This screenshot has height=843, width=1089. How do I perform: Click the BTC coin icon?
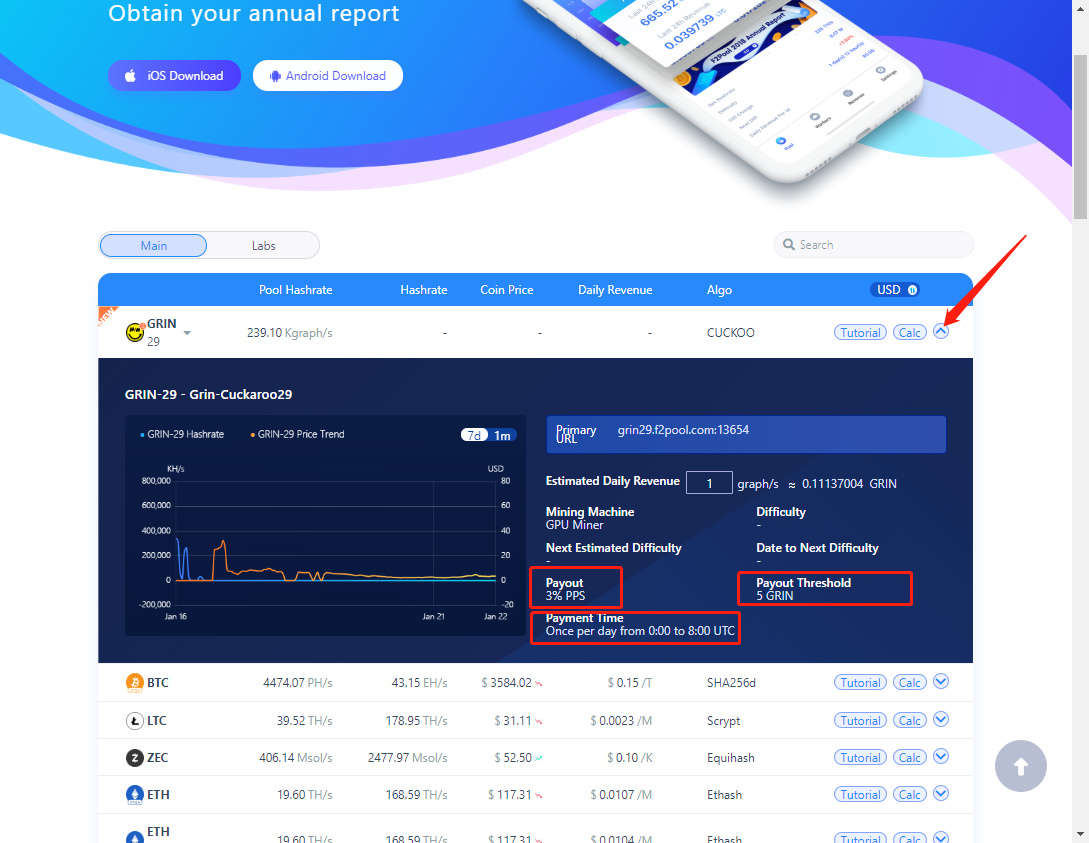click(135, 683)
